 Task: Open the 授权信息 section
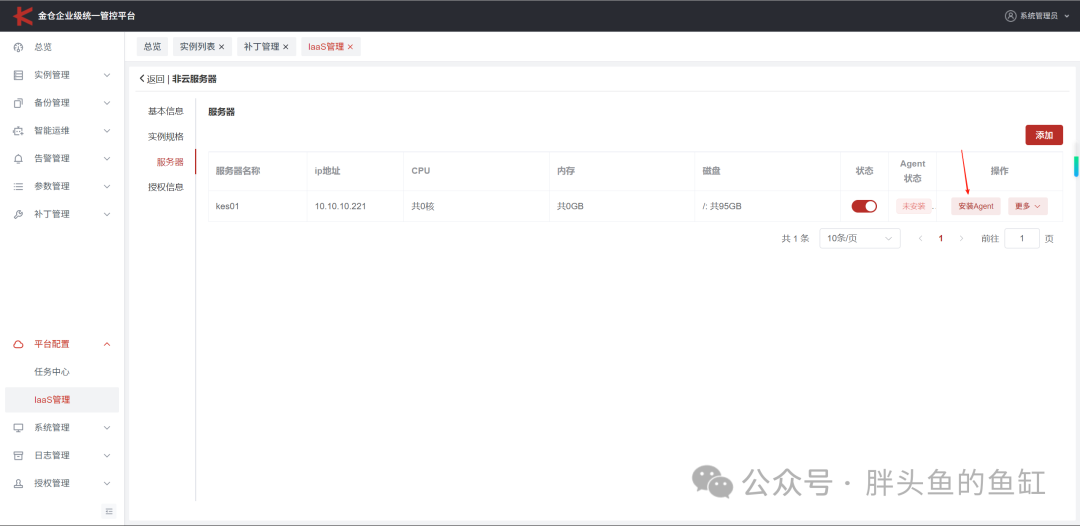pyautogui.click(x=166, y=187)
